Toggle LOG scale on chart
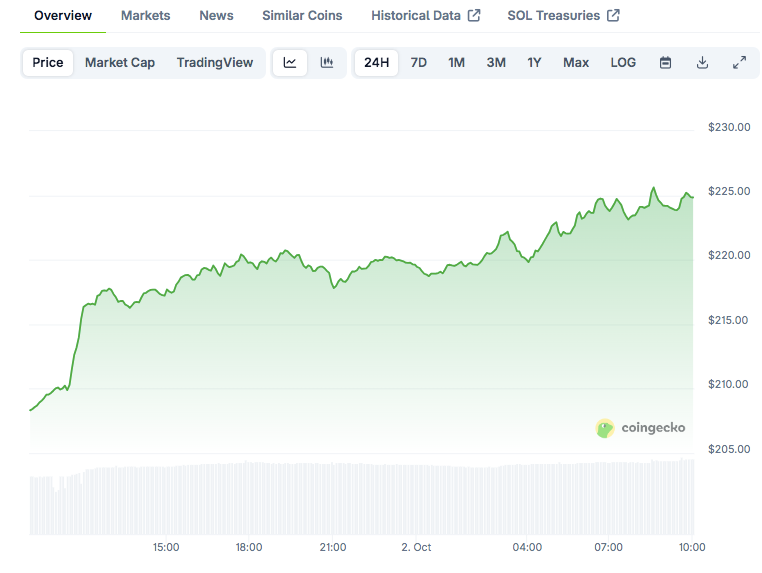 point(623,62)
